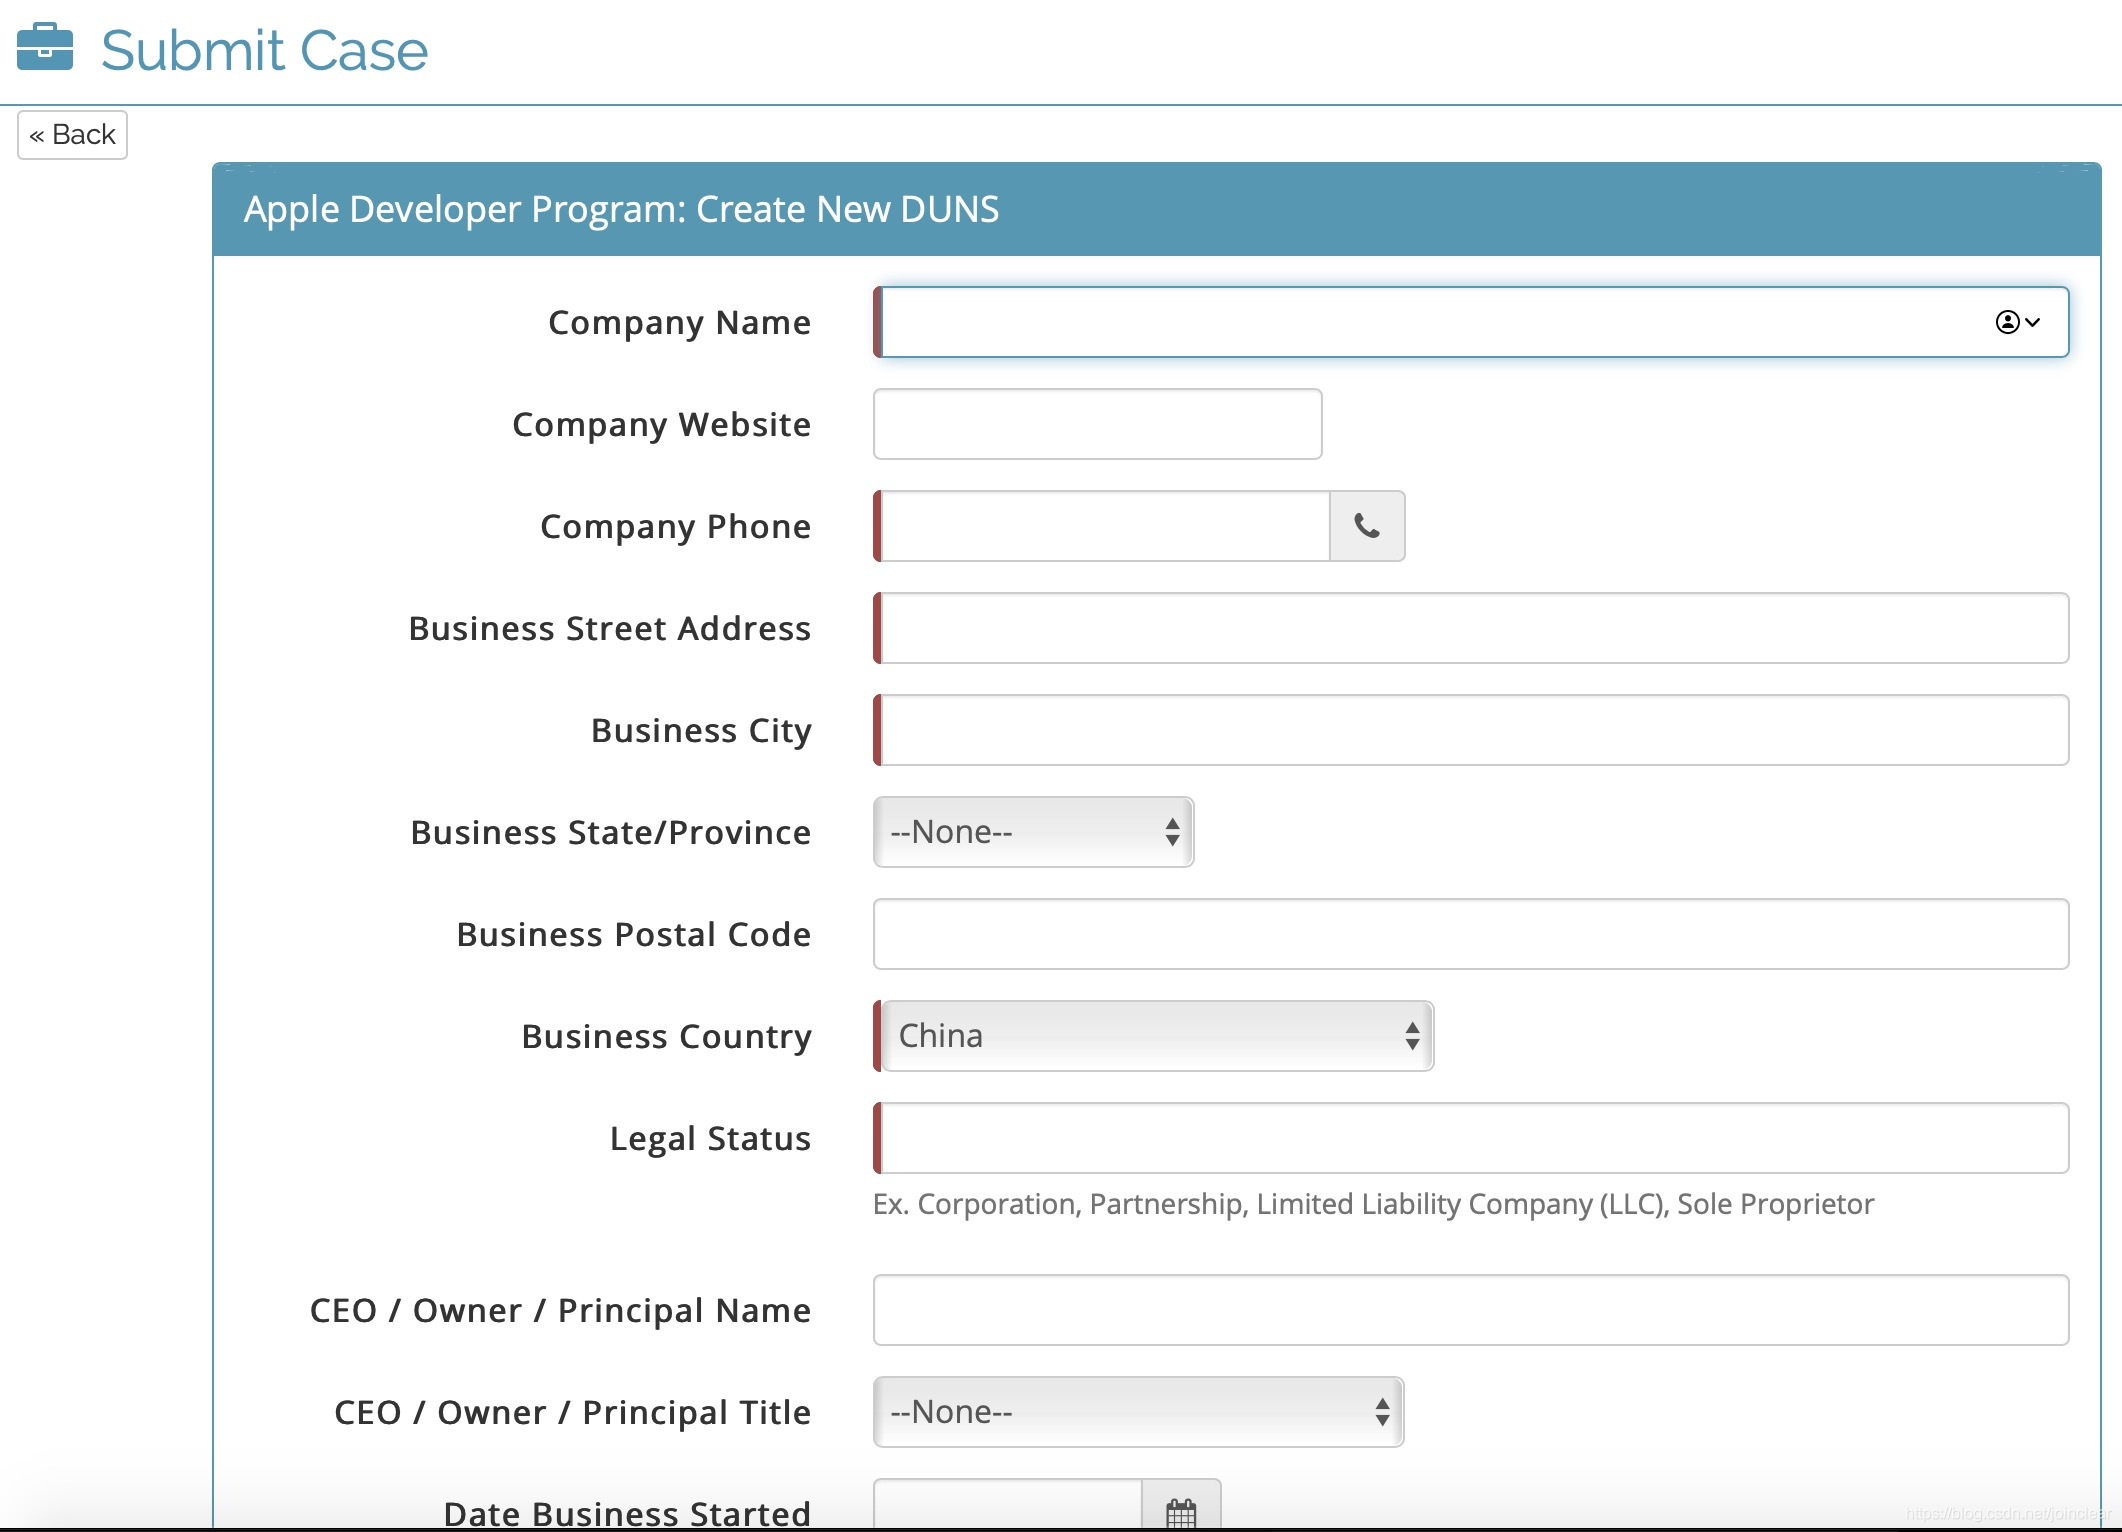2122x1532 pixels.
Task: Click the Legal Status text field
Action: [x=1471, y=1138]
